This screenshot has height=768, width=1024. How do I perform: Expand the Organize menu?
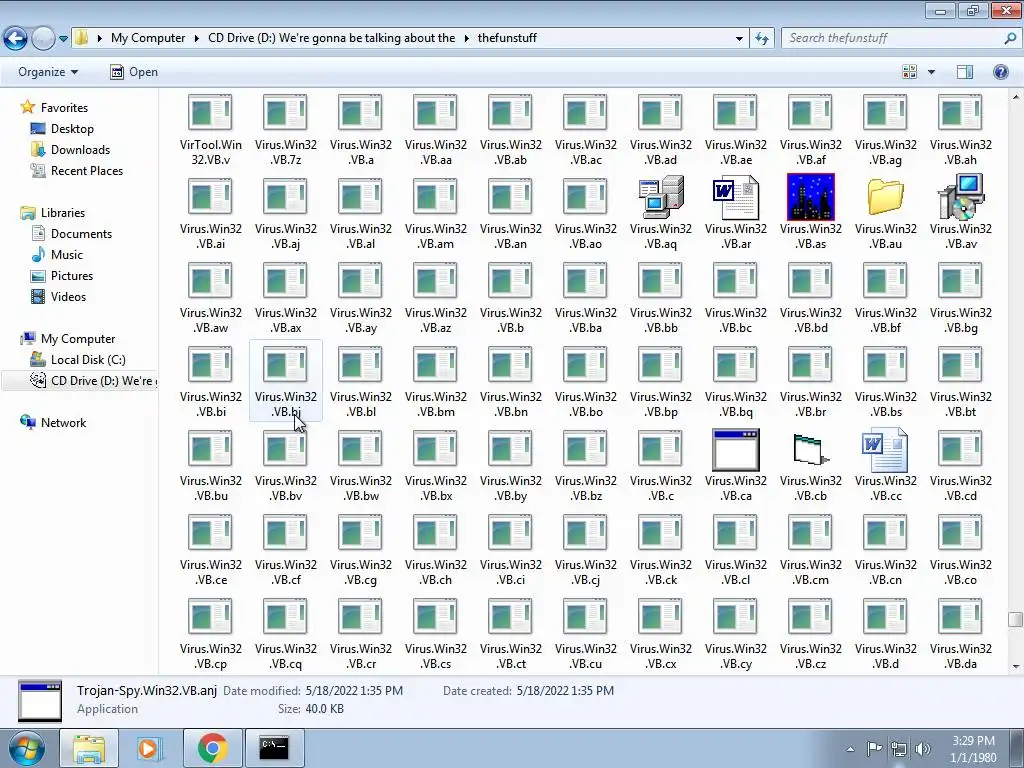pyautogui.click(x=48, y=72)
